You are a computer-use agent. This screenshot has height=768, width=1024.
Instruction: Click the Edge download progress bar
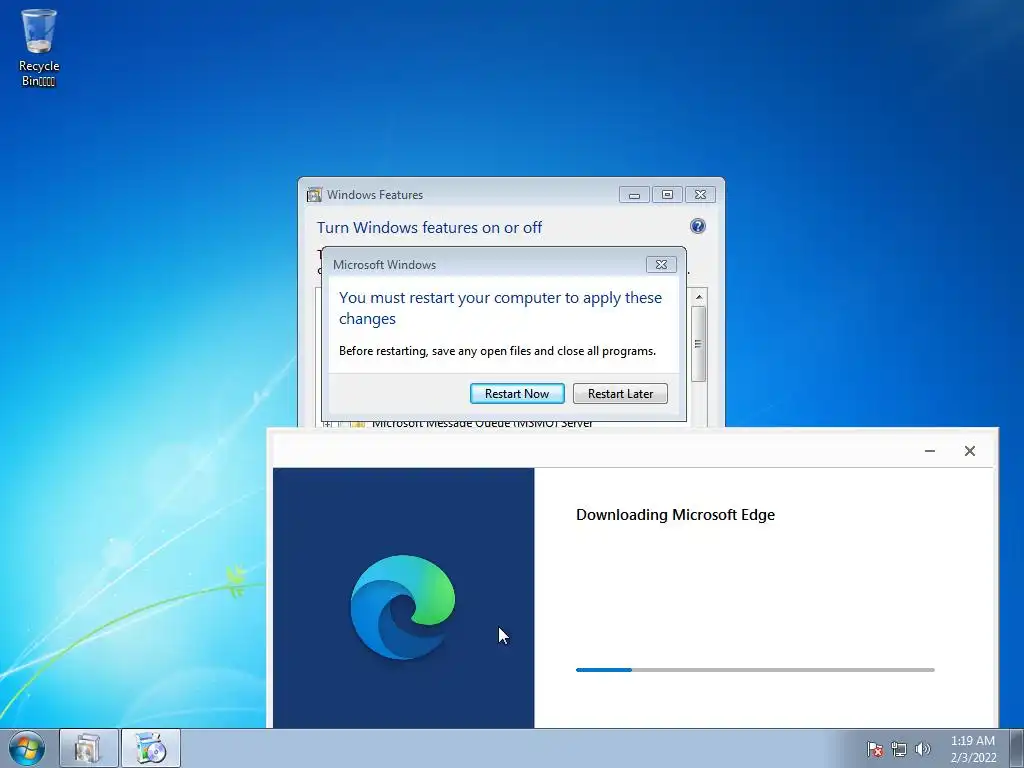(755, 669)
